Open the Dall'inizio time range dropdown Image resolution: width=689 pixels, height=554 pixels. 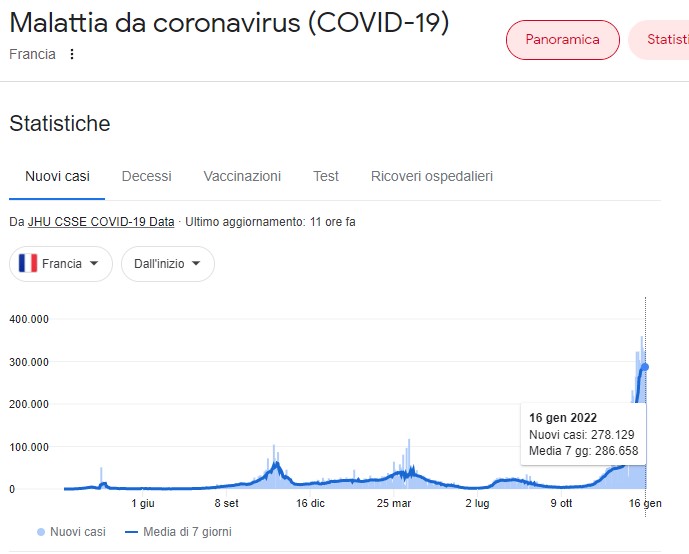[167, 264]
